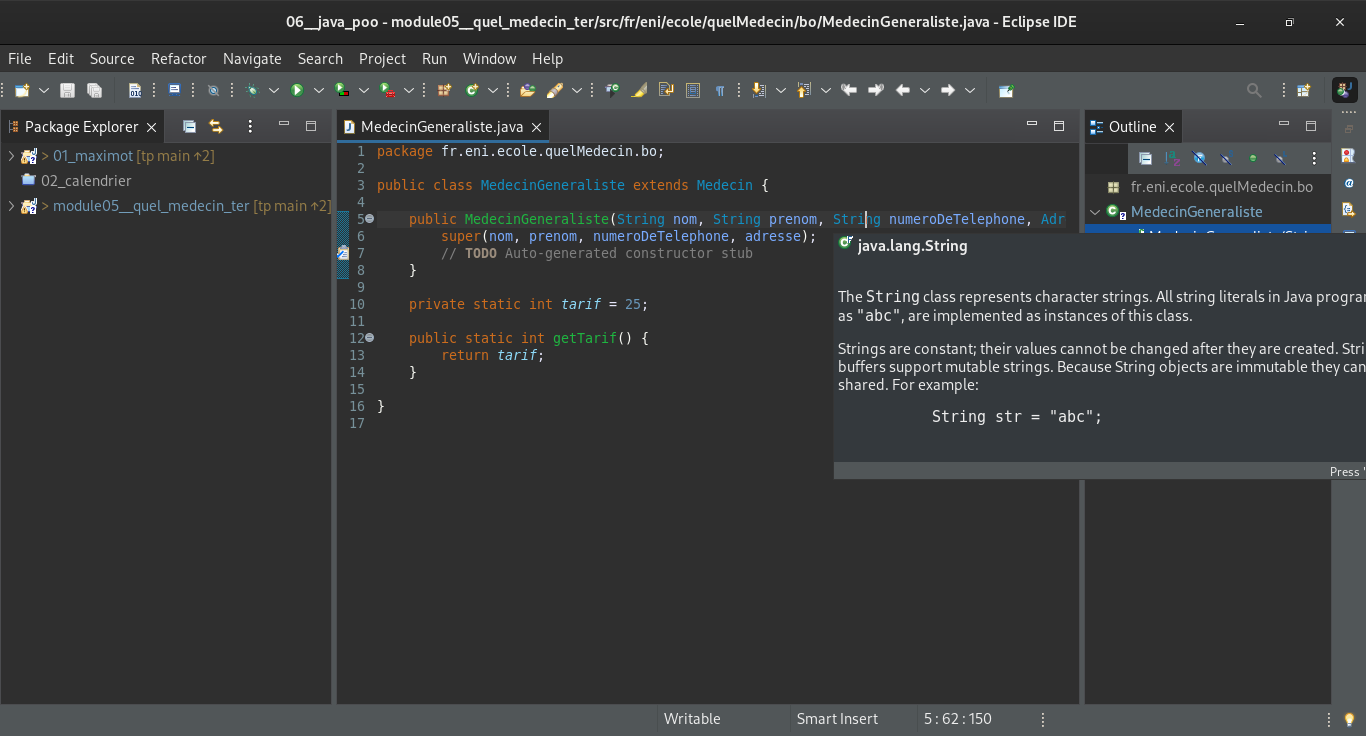Click the New Java Class icon
The height and width of the screenshot is (736, 1366).
tap(472, 90)
